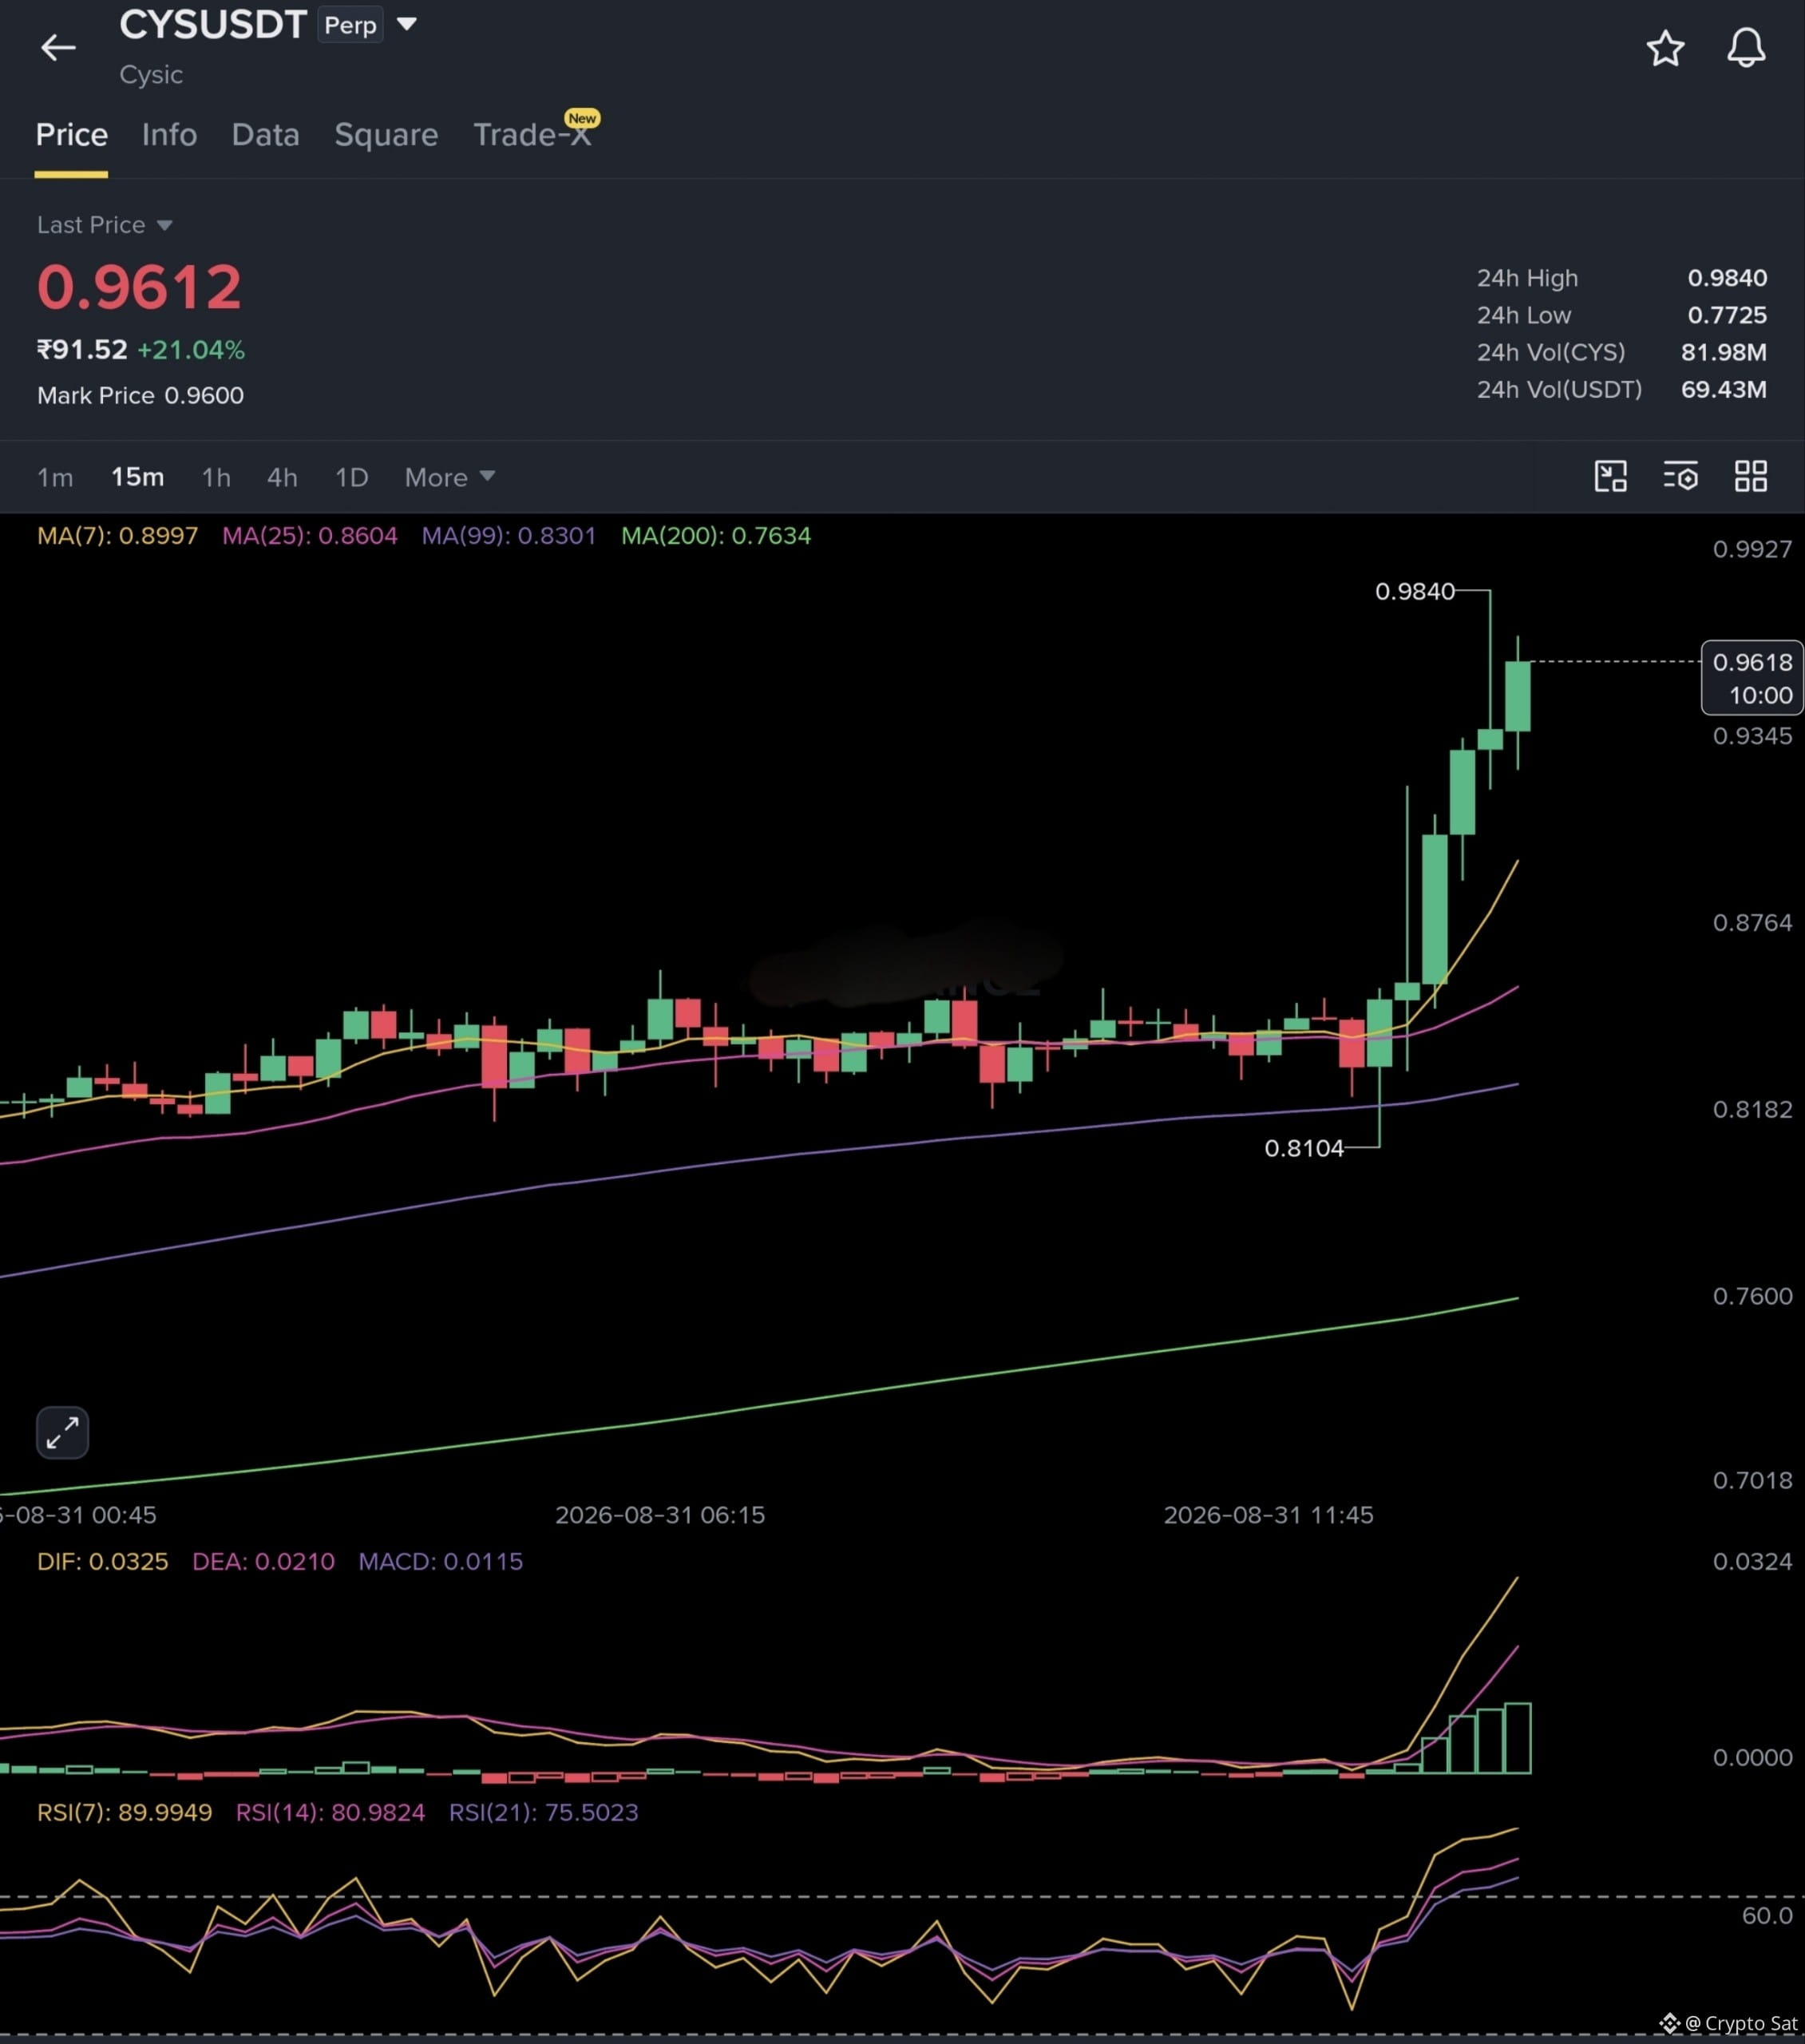
Task: Click the DEA: 0.0210 label
Action: [263, 1561]
